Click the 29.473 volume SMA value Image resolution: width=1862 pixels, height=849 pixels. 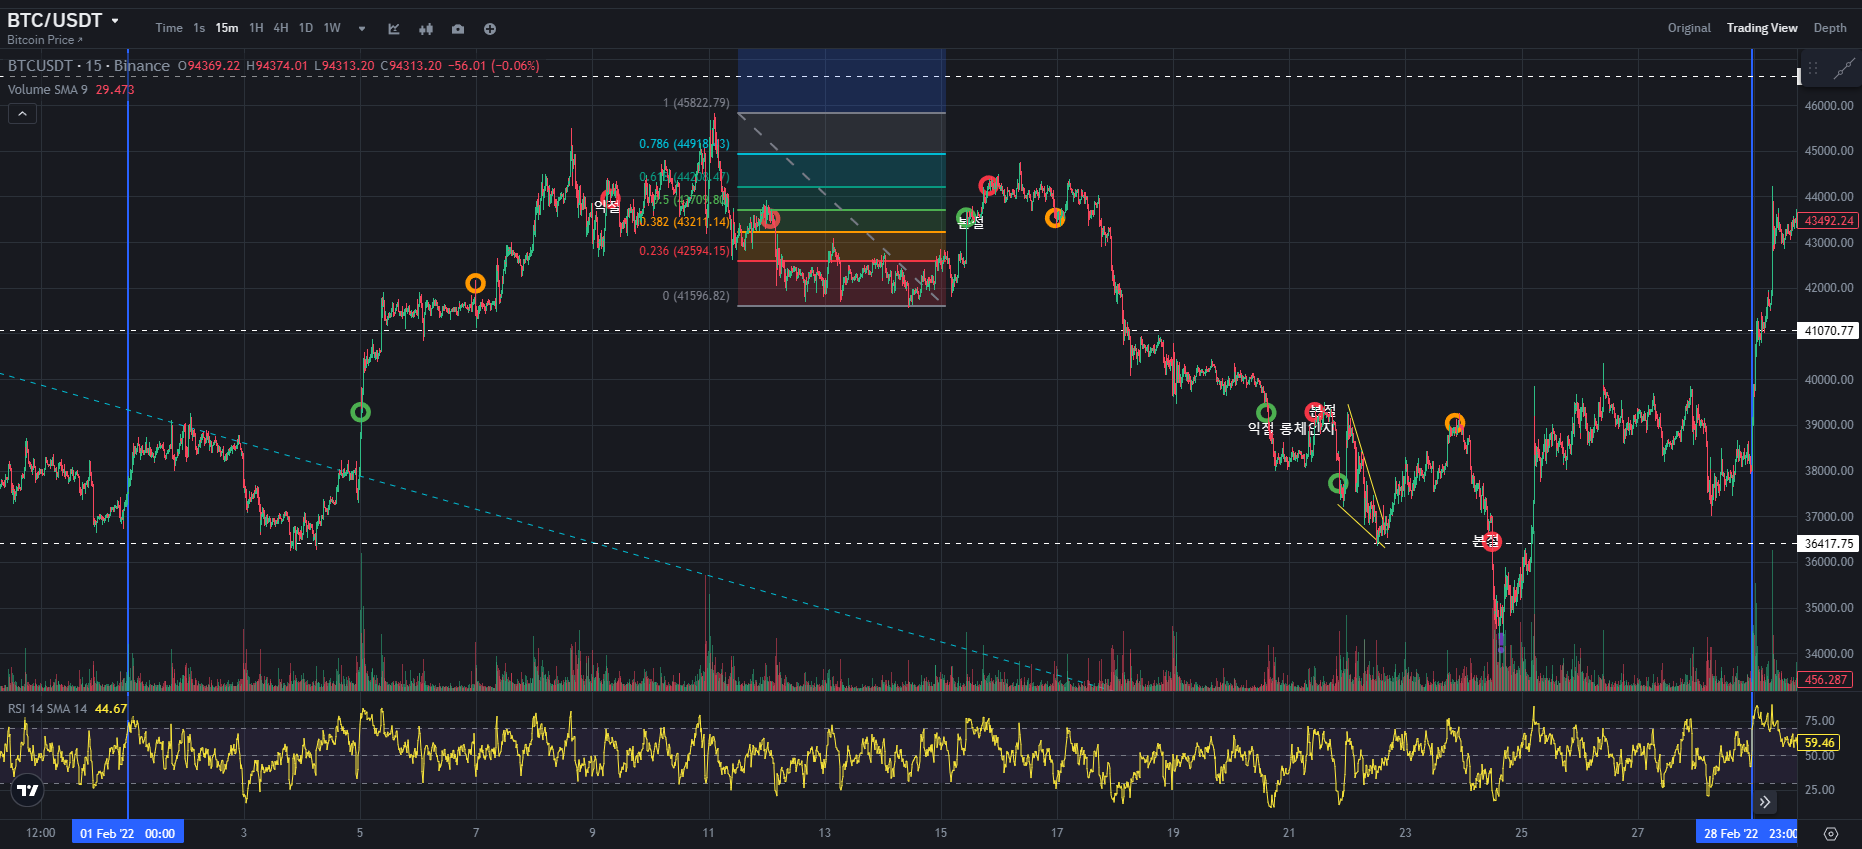click(115, 90)
